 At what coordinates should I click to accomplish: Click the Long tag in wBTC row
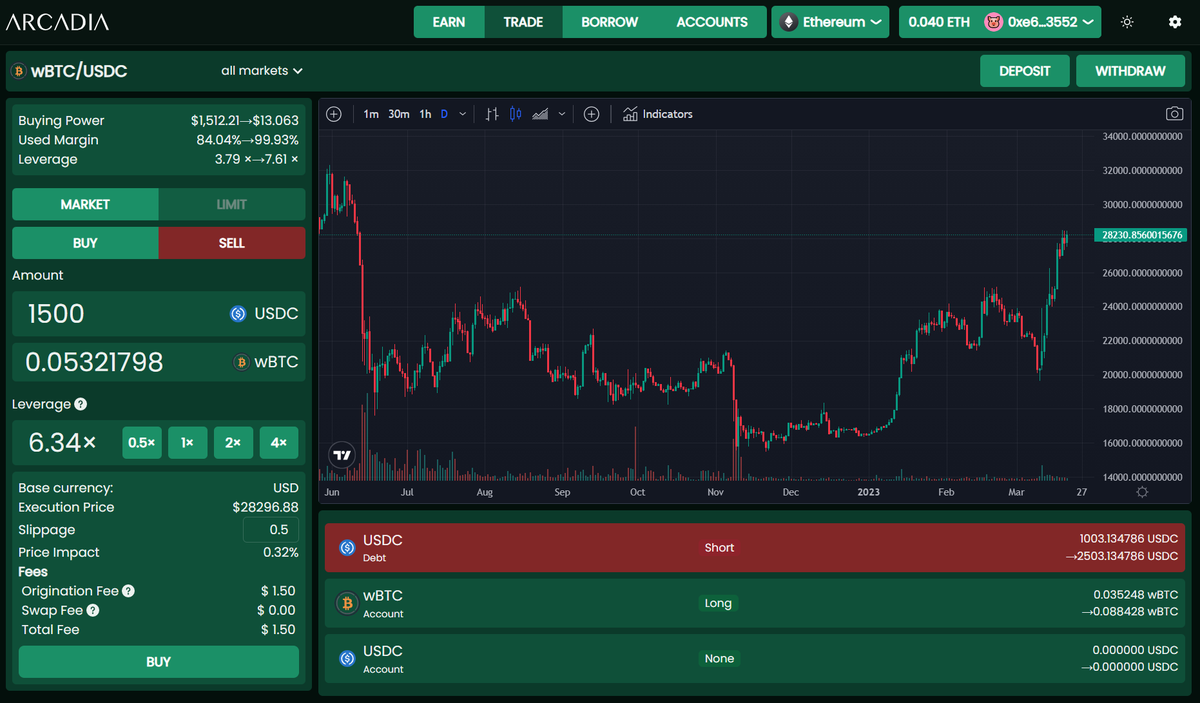718,603
